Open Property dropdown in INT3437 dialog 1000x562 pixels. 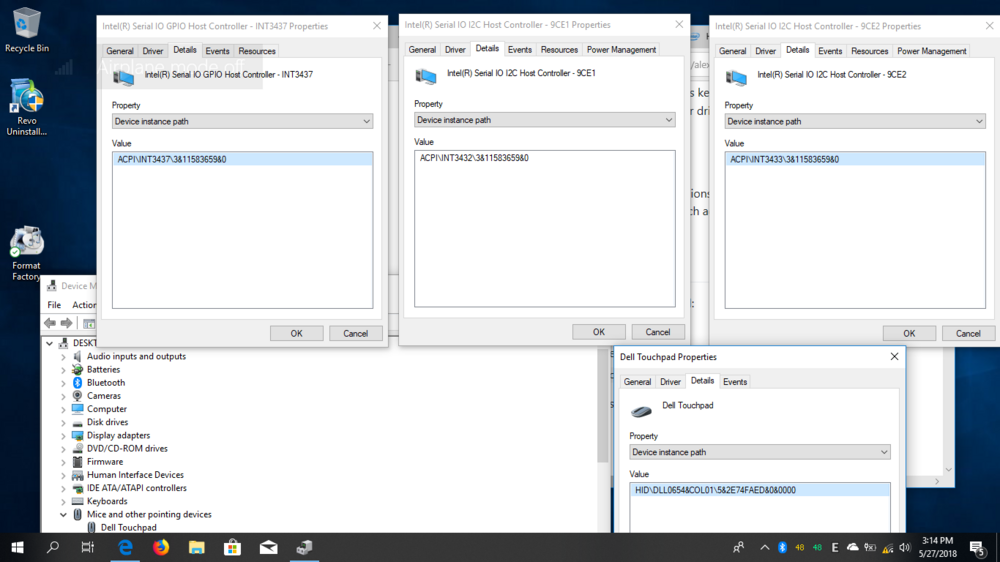coord(242,121)
